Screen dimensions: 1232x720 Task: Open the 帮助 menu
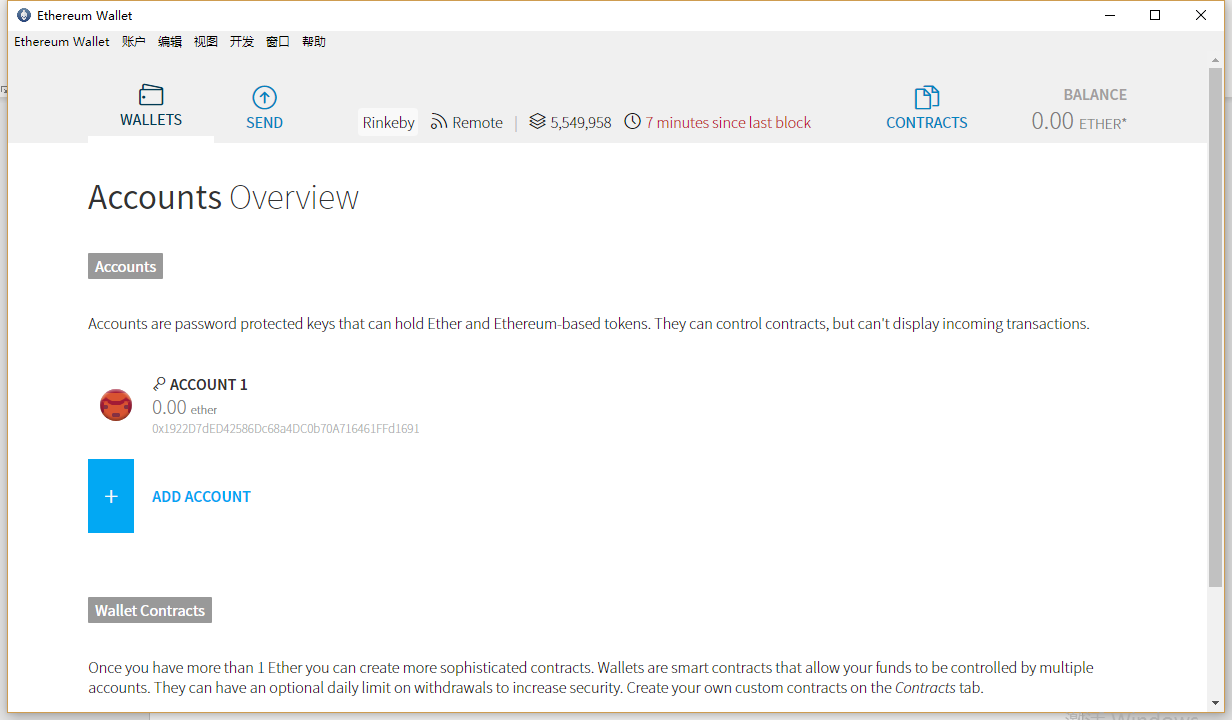click(314, 42)
